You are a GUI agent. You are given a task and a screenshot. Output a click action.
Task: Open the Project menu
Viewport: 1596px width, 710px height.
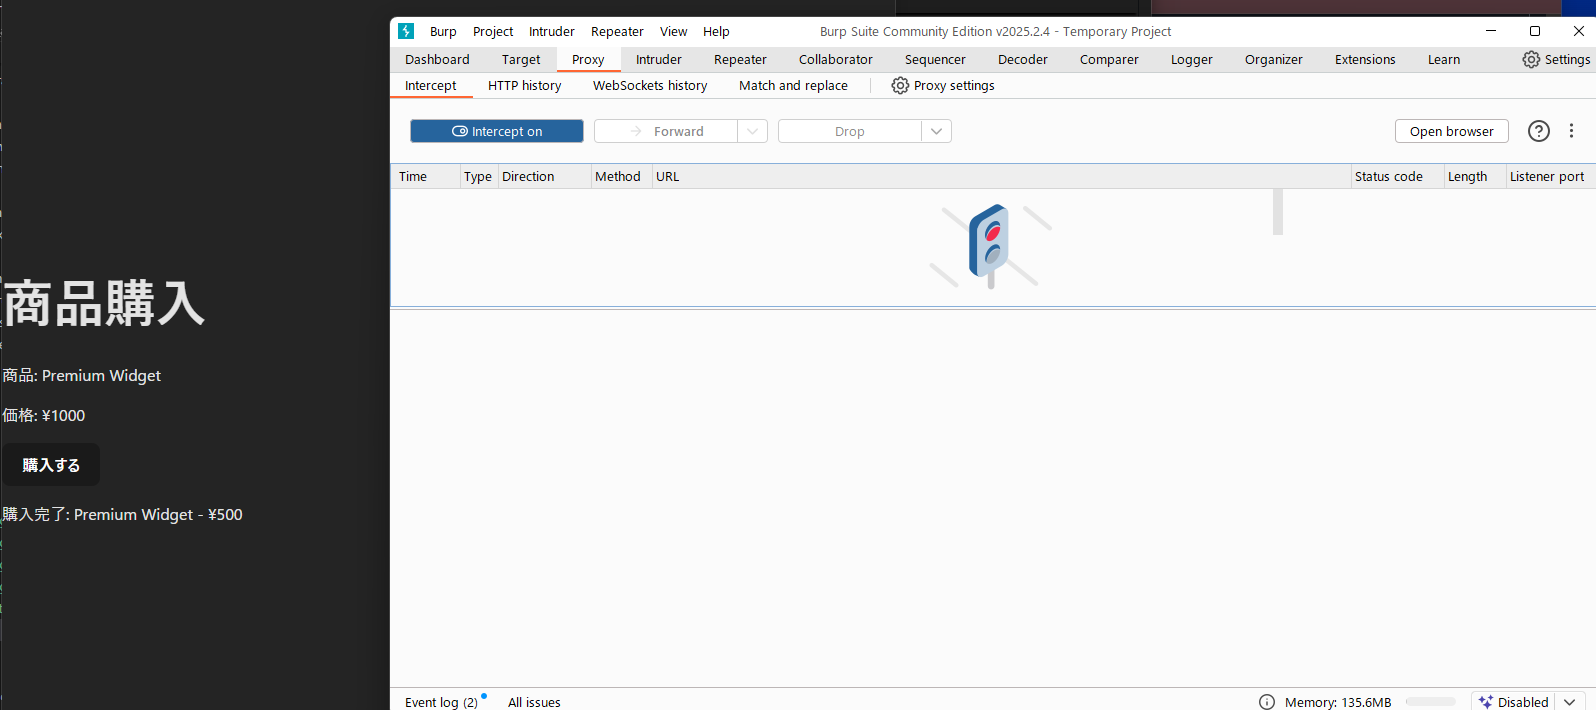point(493,31)
